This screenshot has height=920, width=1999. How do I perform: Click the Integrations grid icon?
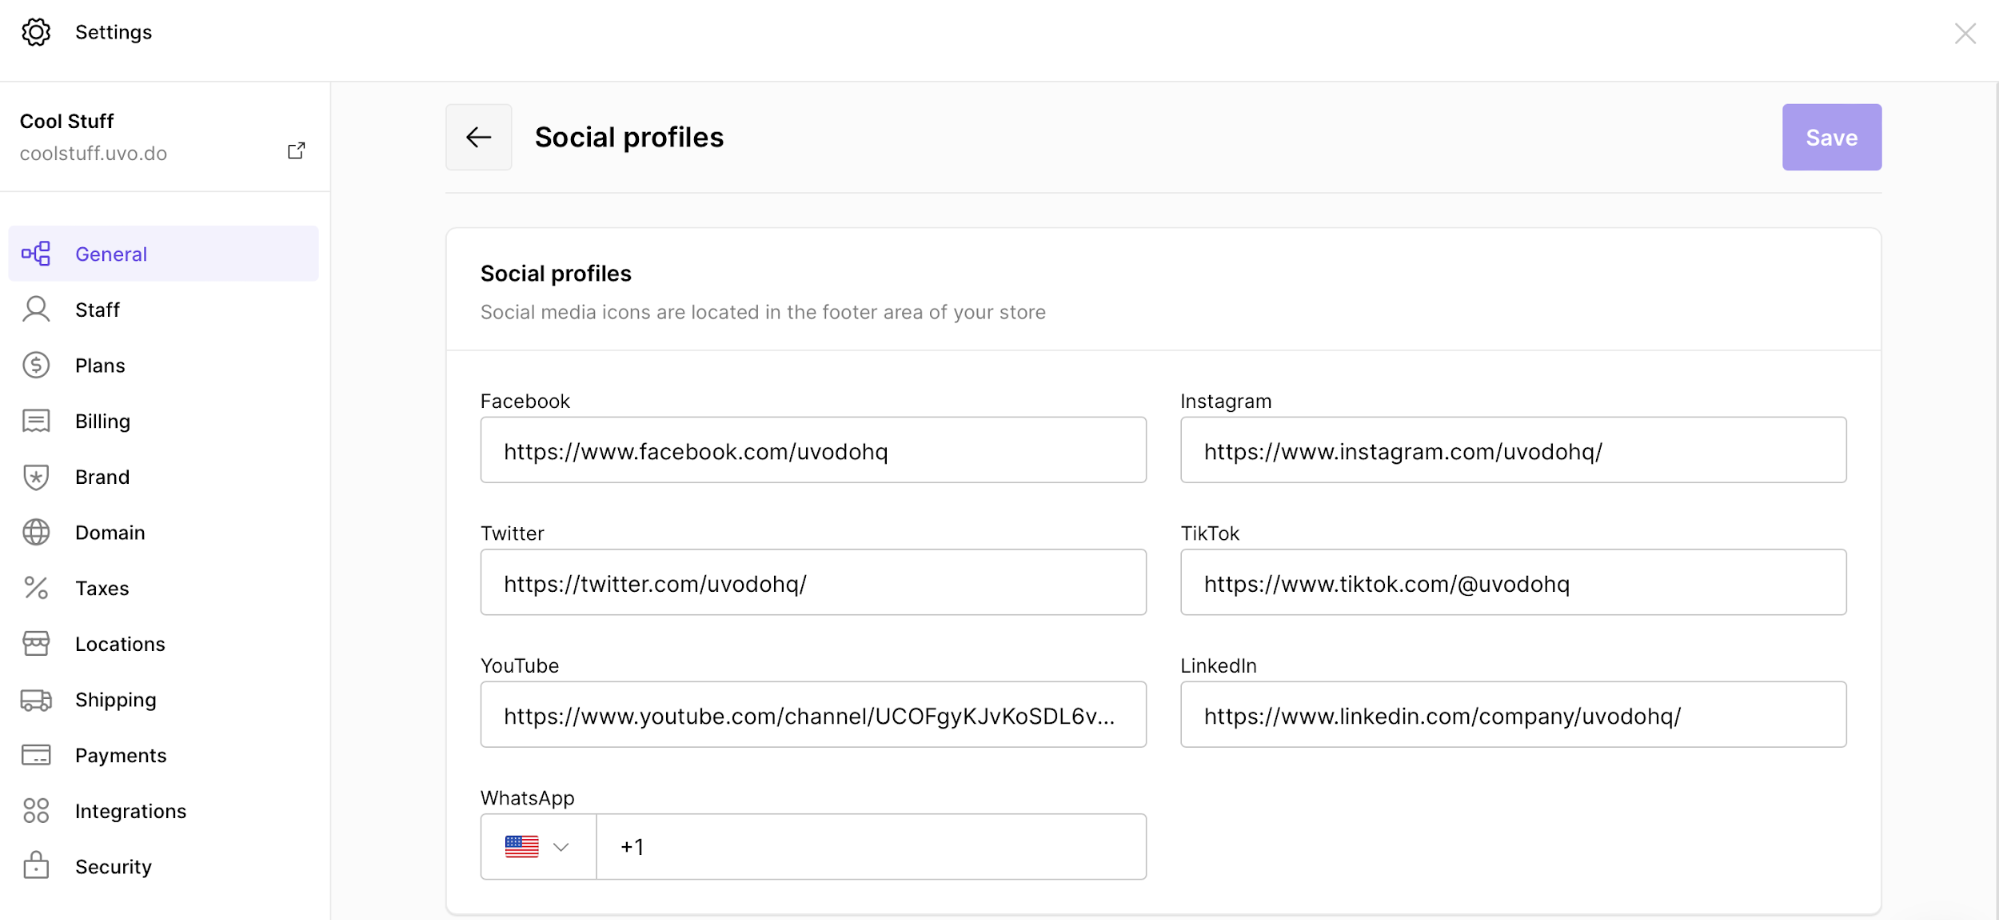(x=36, y=810)
